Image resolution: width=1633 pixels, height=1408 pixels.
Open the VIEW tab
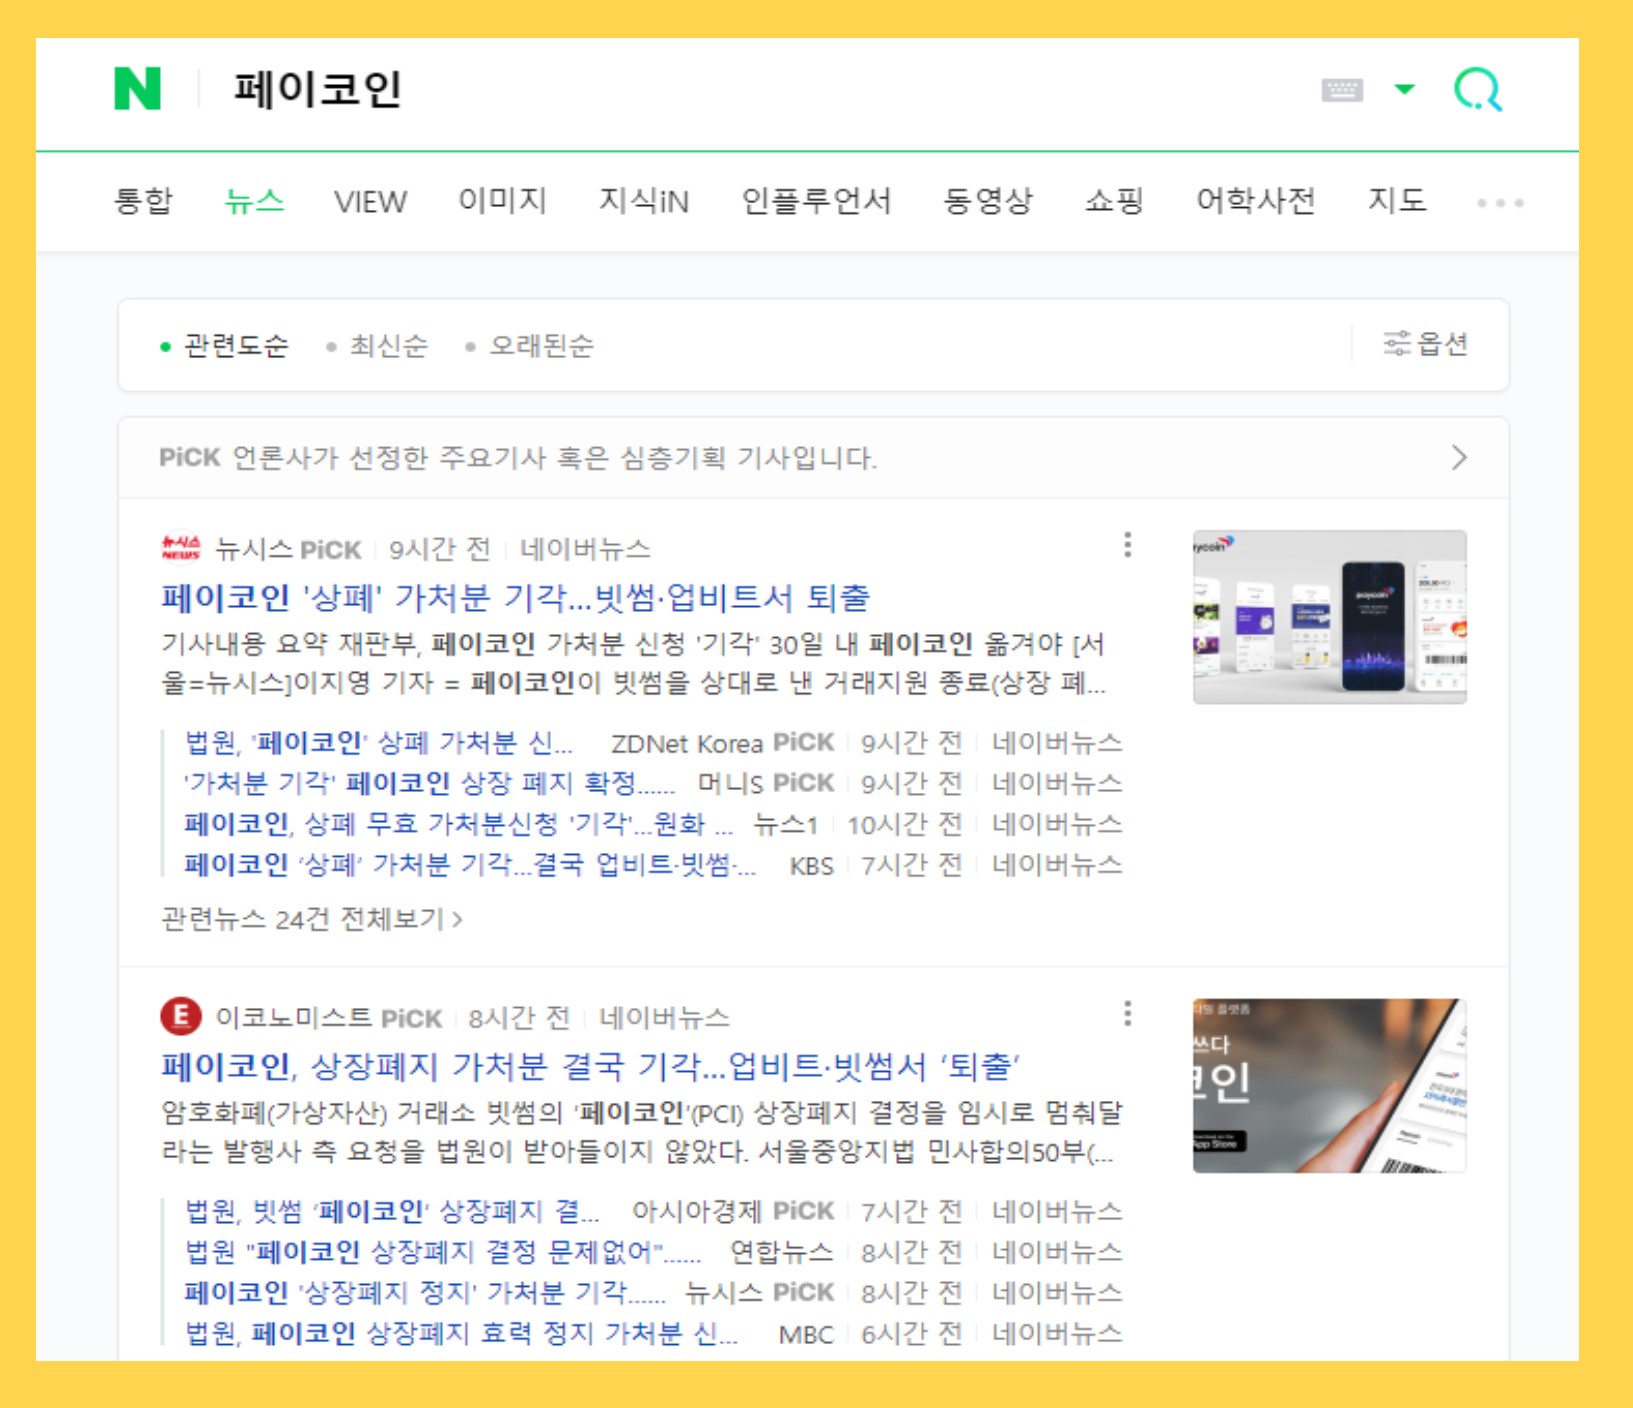(x=370, y=202)
